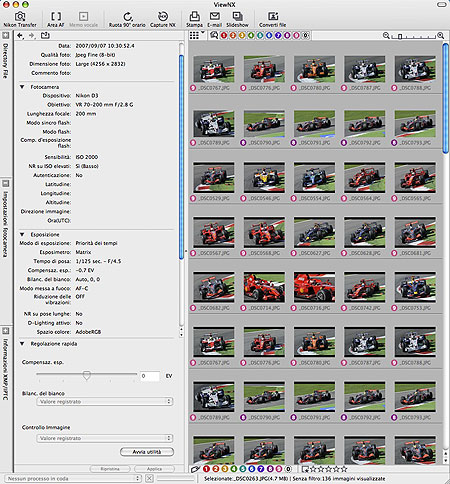Filter thumbnails by red label 1
This screenshot has height=484, width=450.
point(224,35)
